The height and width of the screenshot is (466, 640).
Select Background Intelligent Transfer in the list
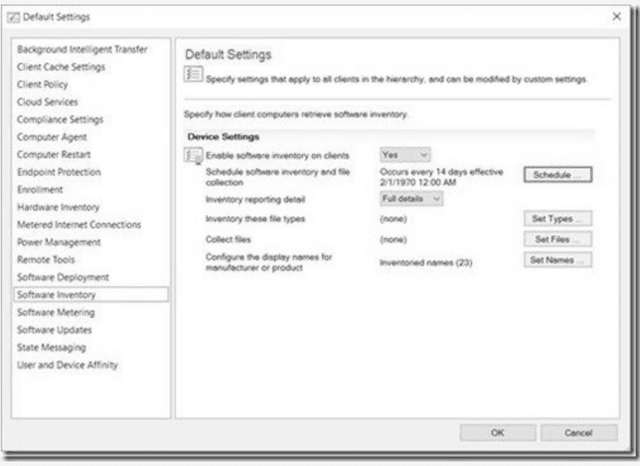[82, 49]
